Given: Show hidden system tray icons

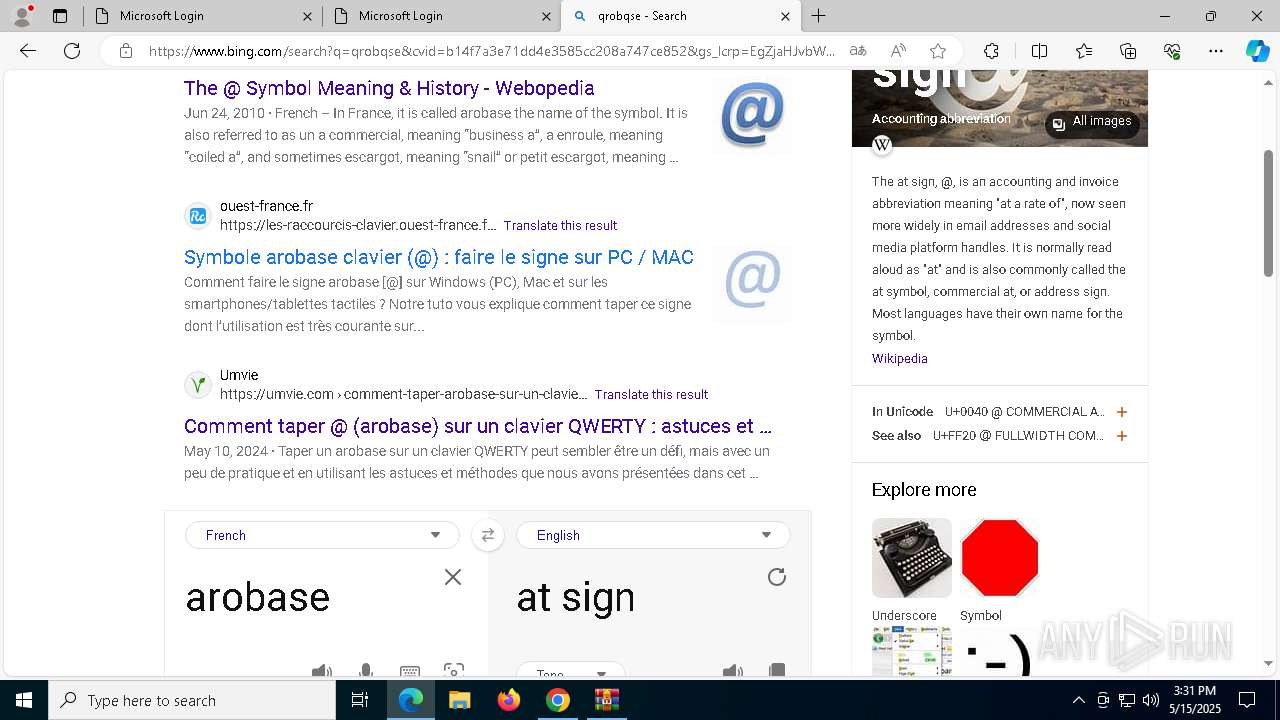Looking at the screenshot, I should 1078,700.
